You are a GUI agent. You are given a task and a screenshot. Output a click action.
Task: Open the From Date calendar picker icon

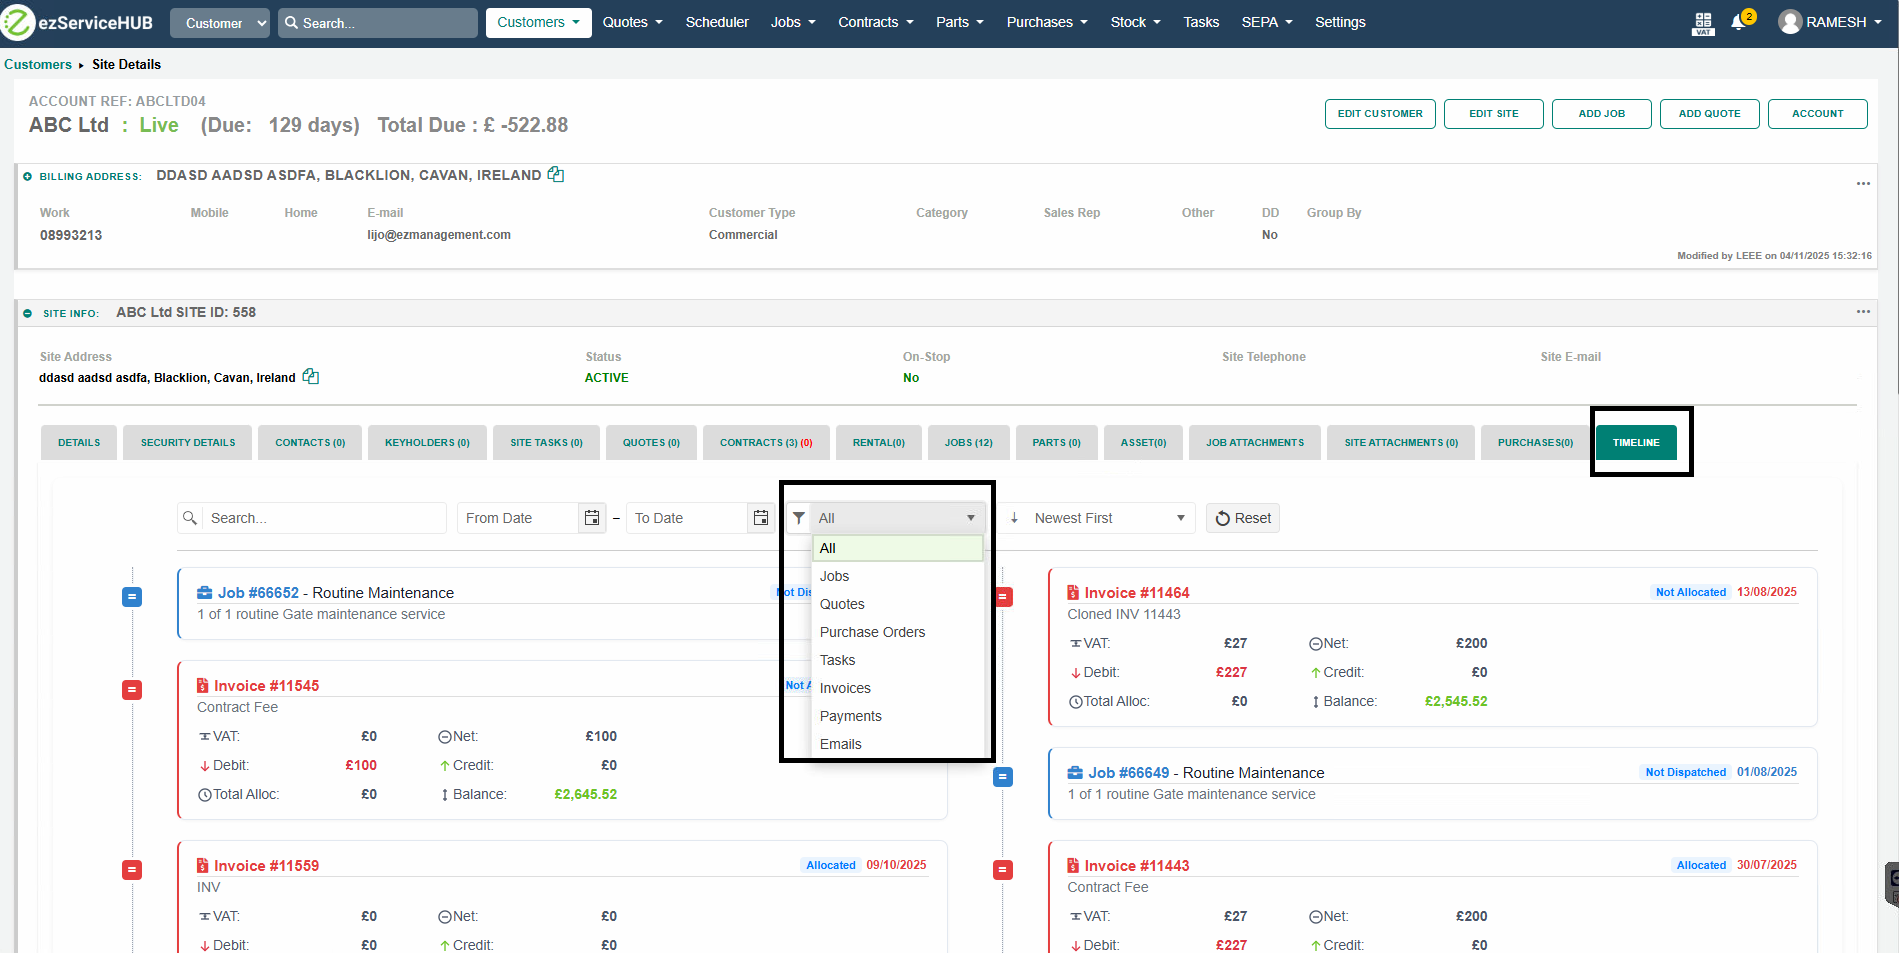point(592,518)
